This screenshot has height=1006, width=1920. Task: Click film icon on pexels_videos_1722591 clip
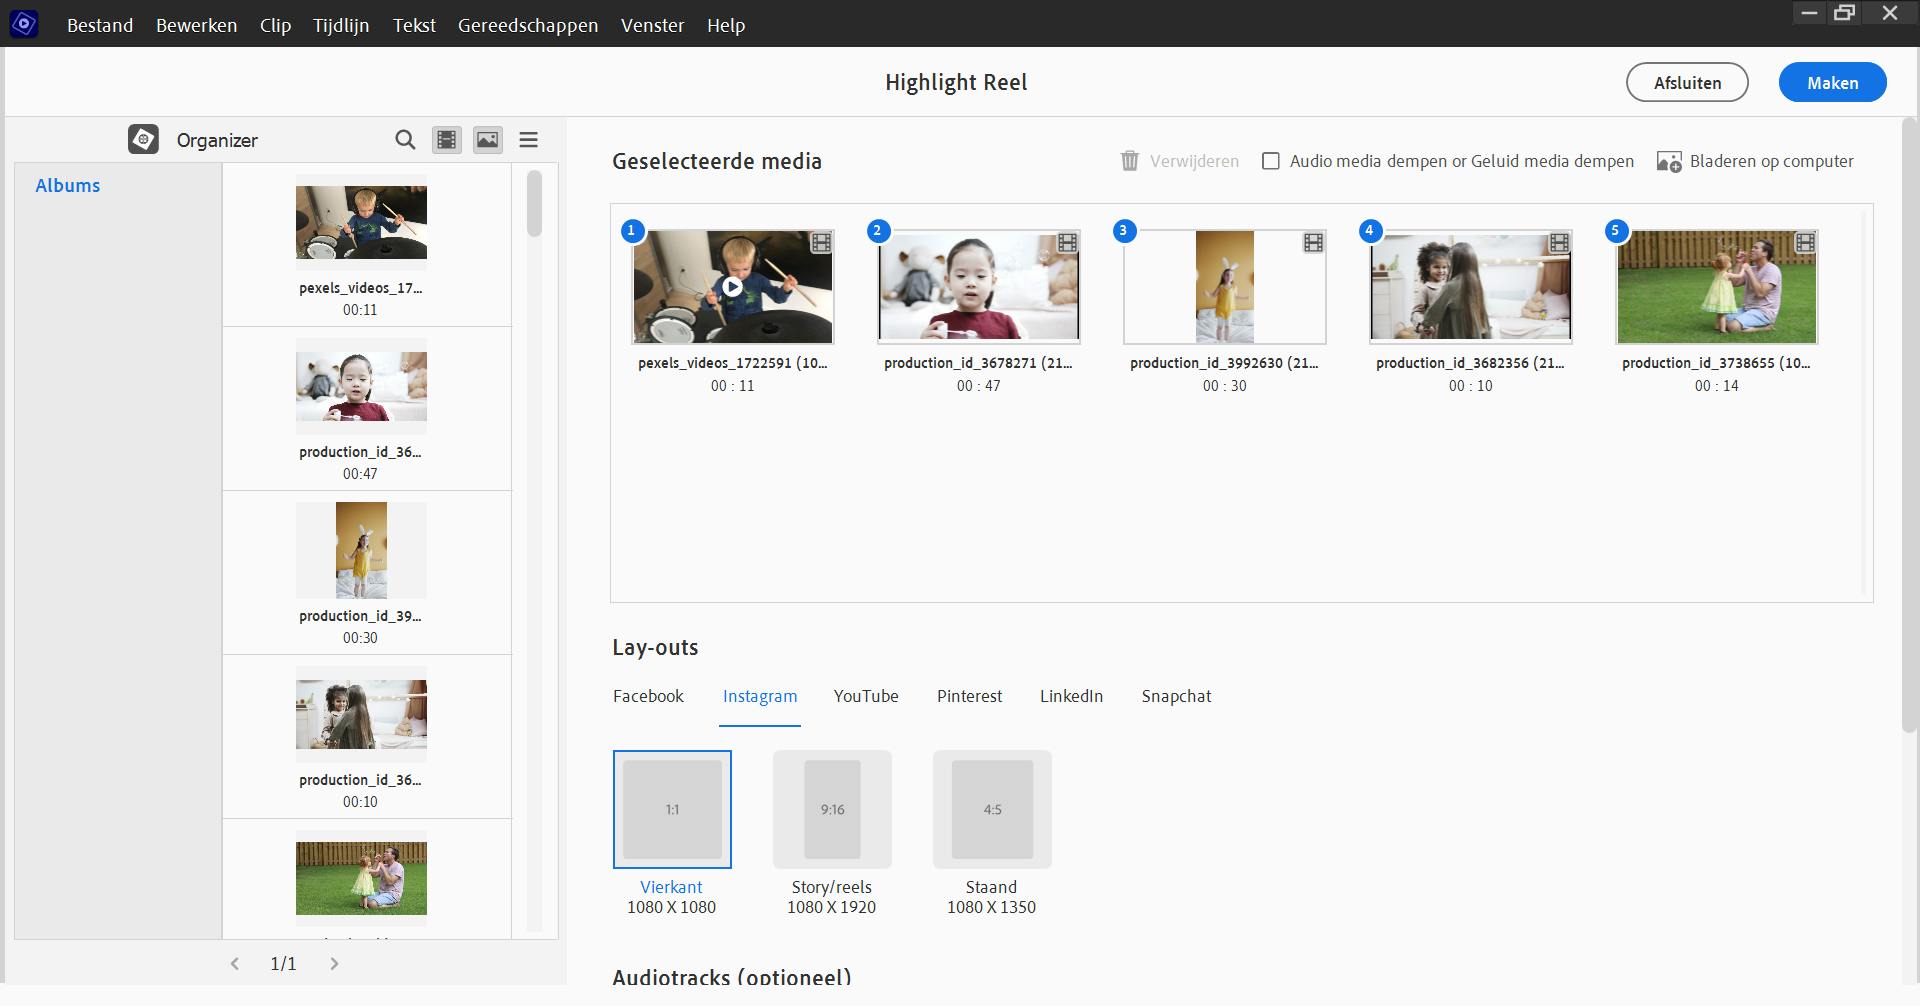(x=821, y=242)
